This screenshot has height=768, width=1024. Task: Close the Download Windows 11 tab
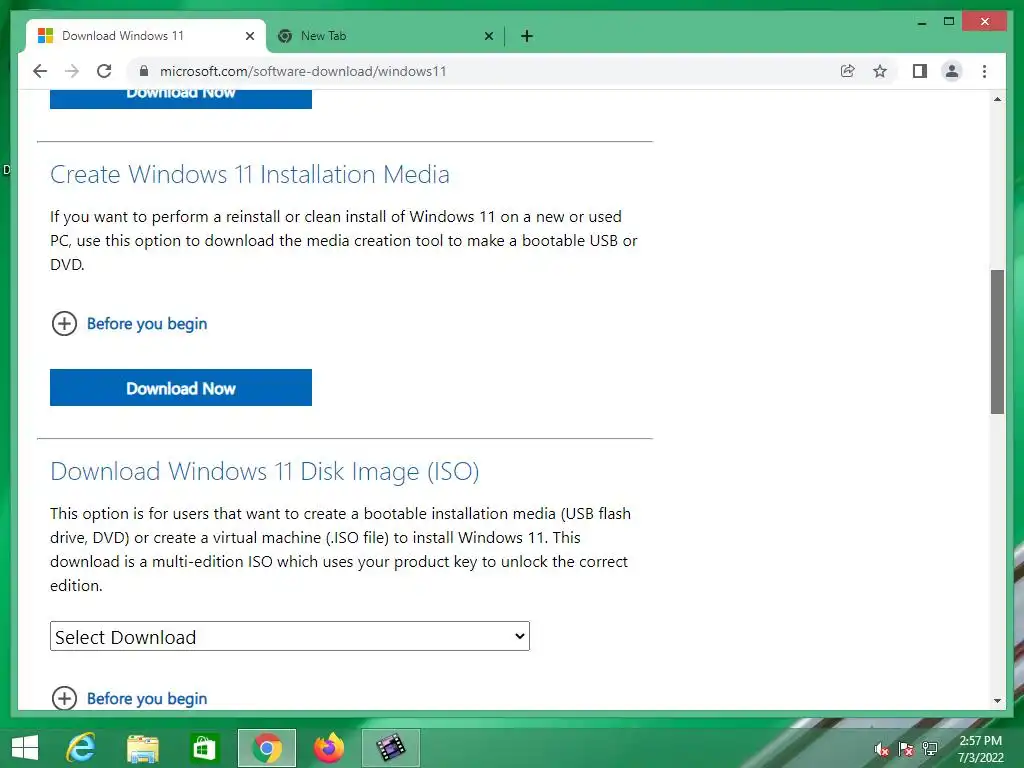coord(250,36)
